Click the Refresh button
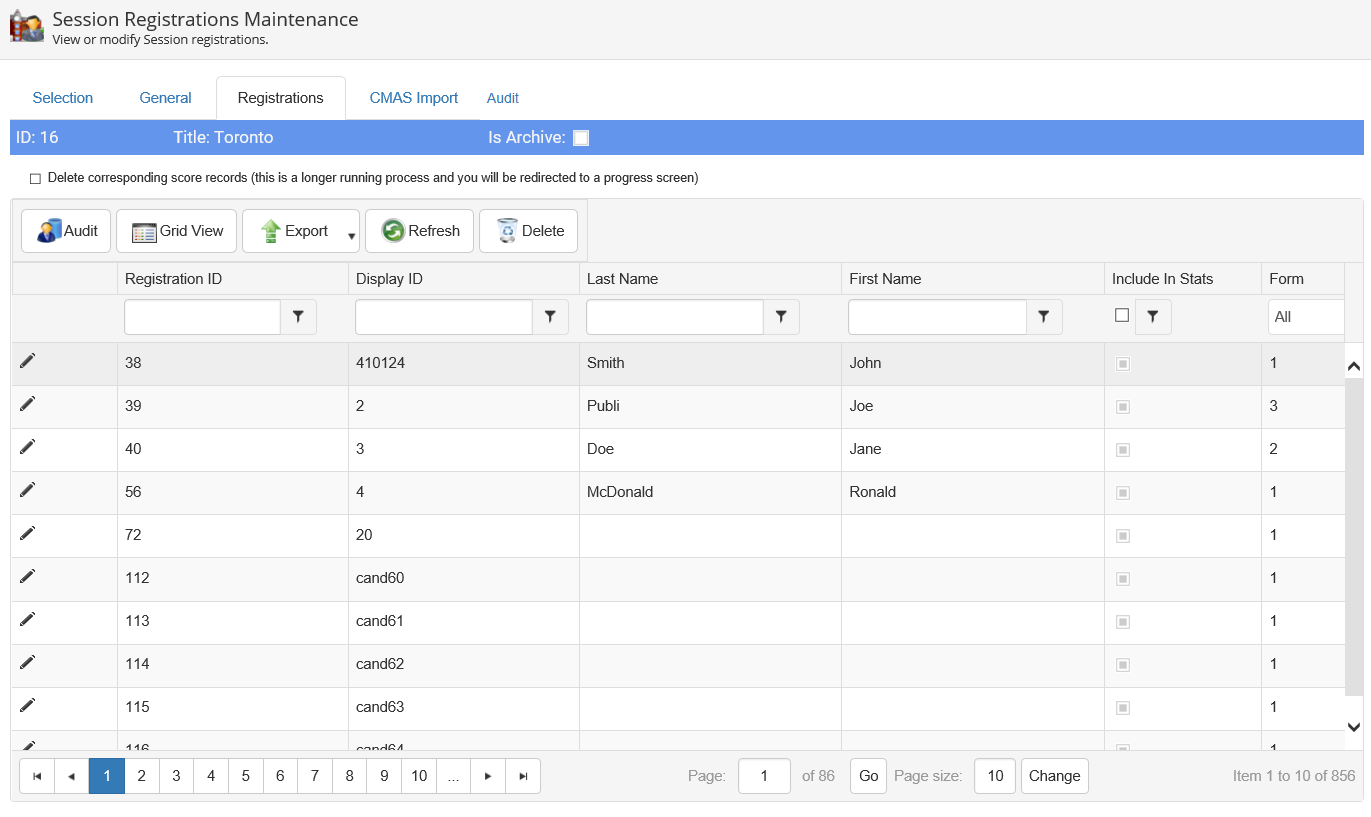This screenshot has height=817, width=1371. tap(420, 231)
